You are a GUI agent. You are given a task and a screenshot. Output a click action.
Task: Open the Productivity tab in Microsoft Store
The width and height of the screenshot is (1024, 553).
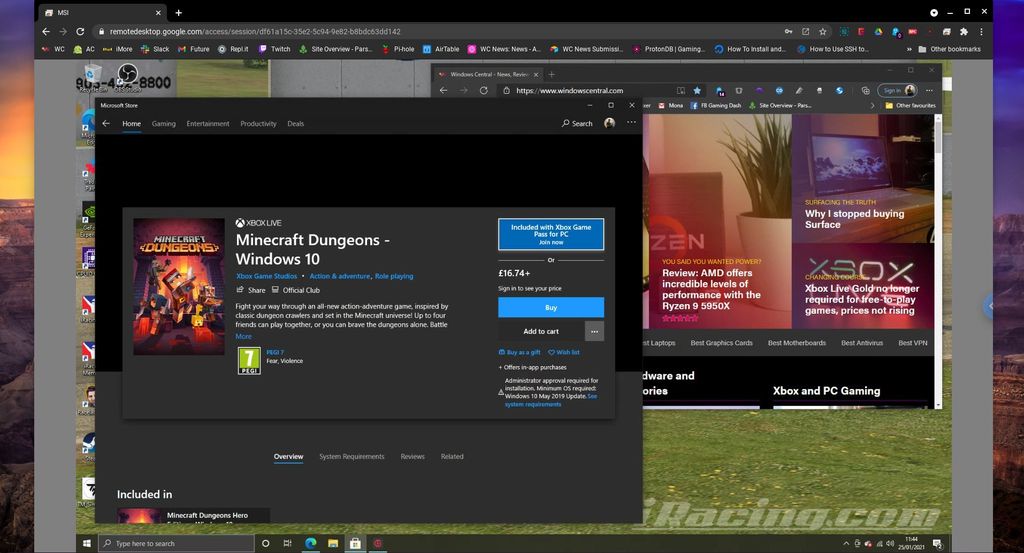click(258, 123)
